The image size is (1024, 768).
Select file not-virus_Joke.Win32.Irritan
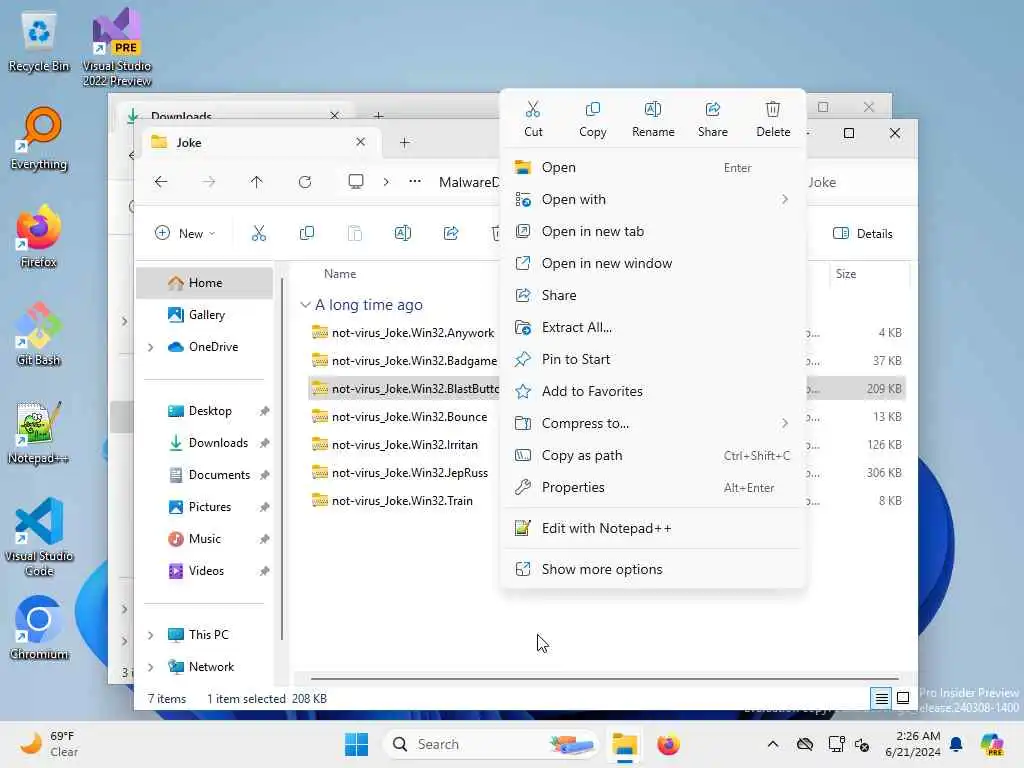click(x=405, y=445)
